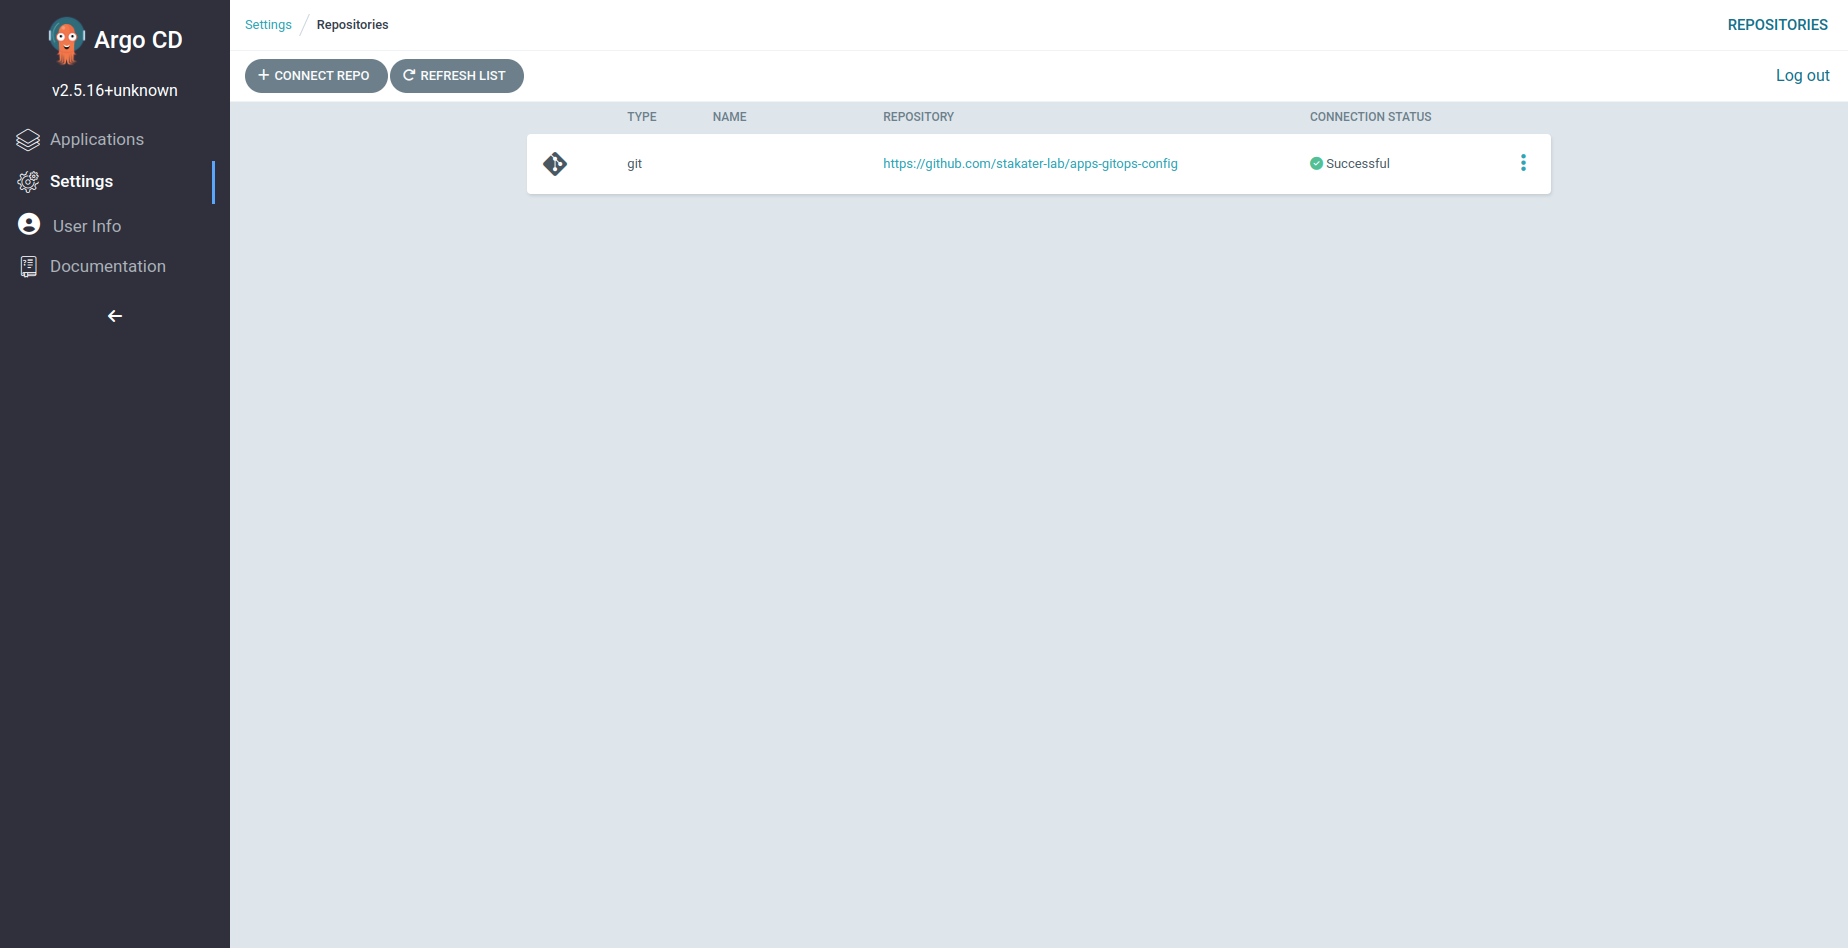The width and height of the screenshot is (1848, 948).
Task: Open the REPOSITORIES page header menu
Action: pos(1777,24)
